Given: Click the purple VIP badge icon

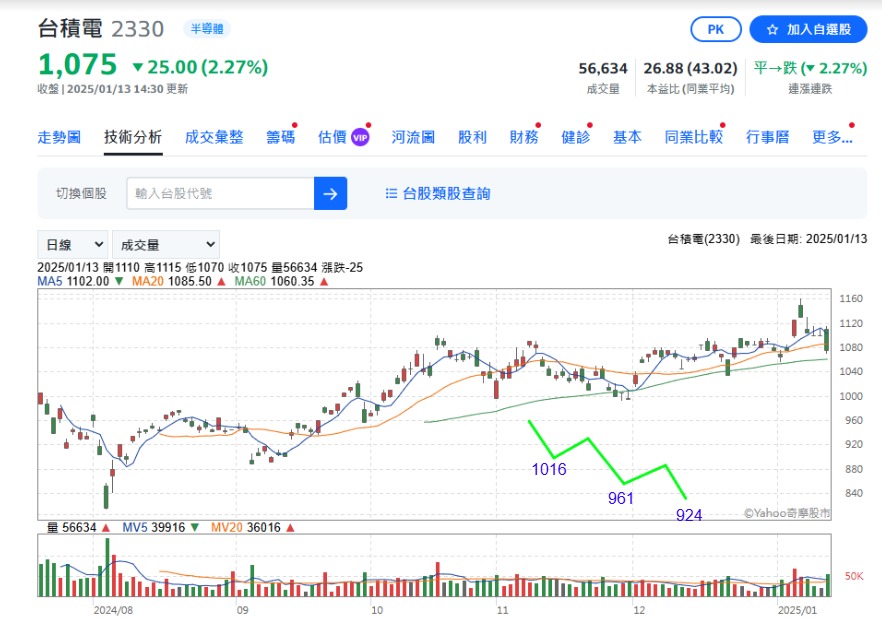Looking at the screenshot, I should pos(360,137).
